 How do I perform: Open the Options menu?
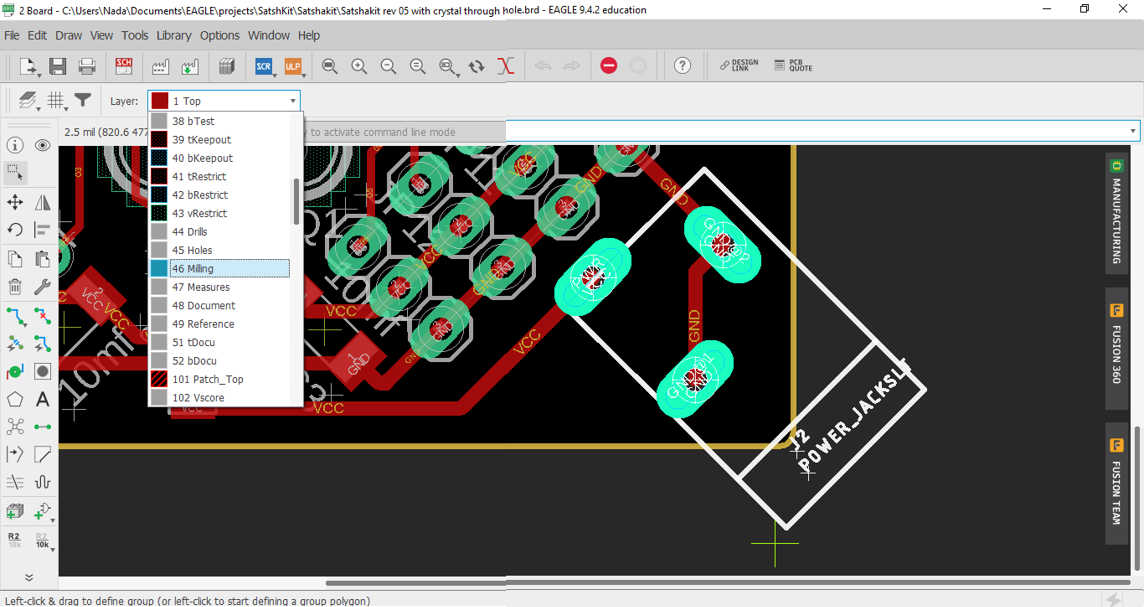coord(220,35)
